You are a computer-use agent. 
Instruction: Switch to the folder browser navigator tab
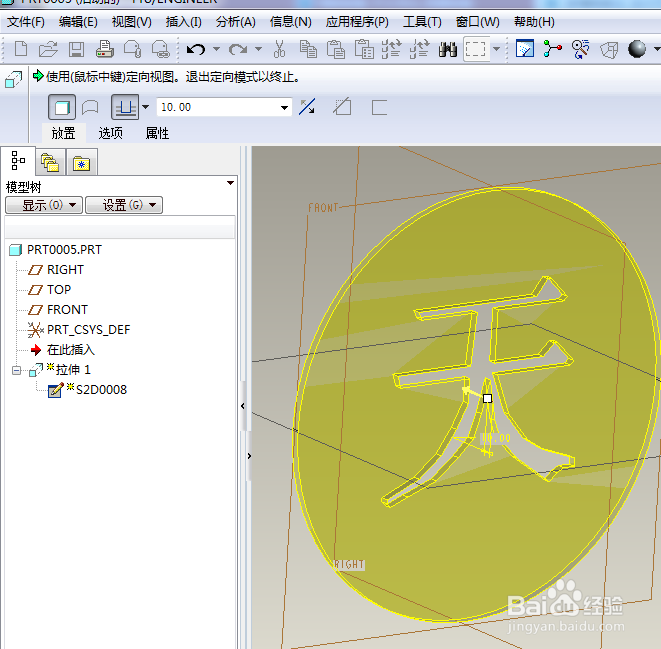click(50, 162)
